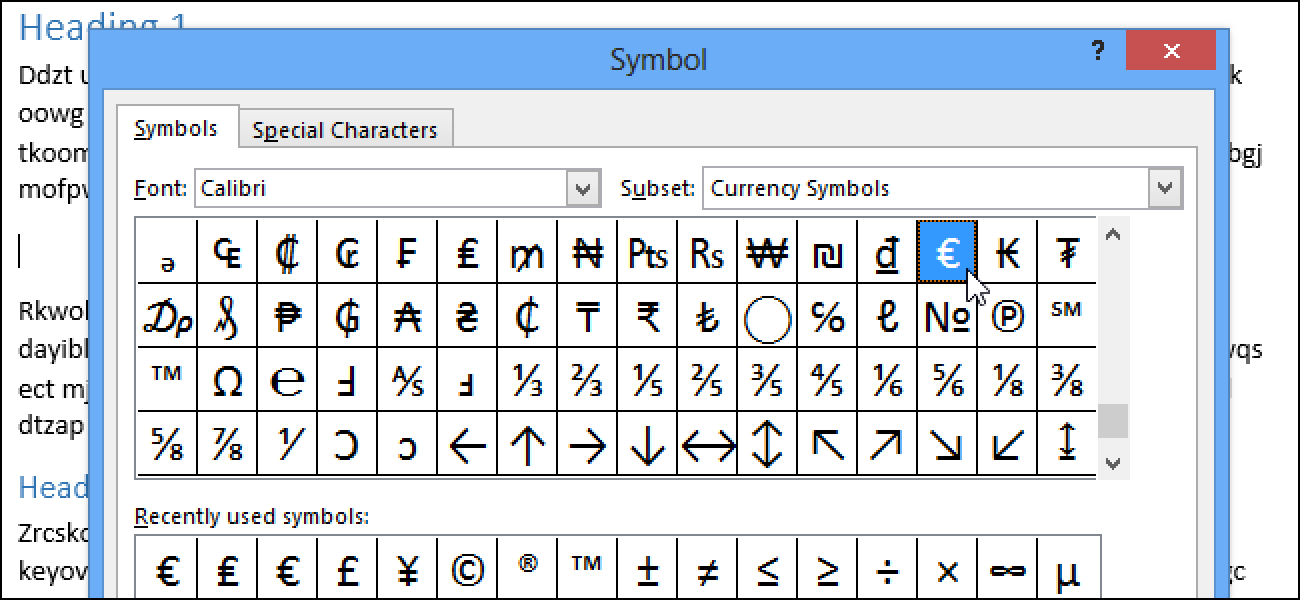Select the Rs rupee symbol
Image resolution: width=1300 pixels, height=600 pixels.
point(707,253)
